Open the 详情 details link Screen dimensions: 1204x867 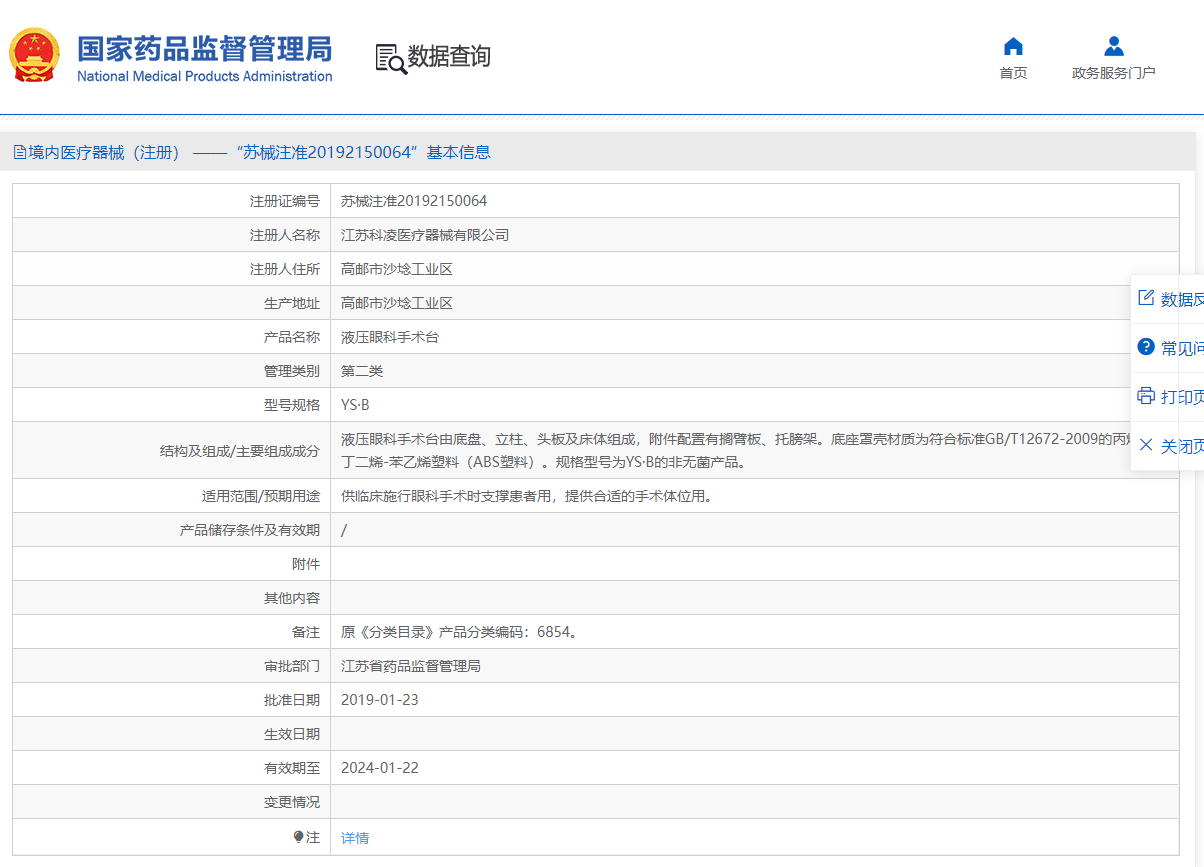click(355, 838)
